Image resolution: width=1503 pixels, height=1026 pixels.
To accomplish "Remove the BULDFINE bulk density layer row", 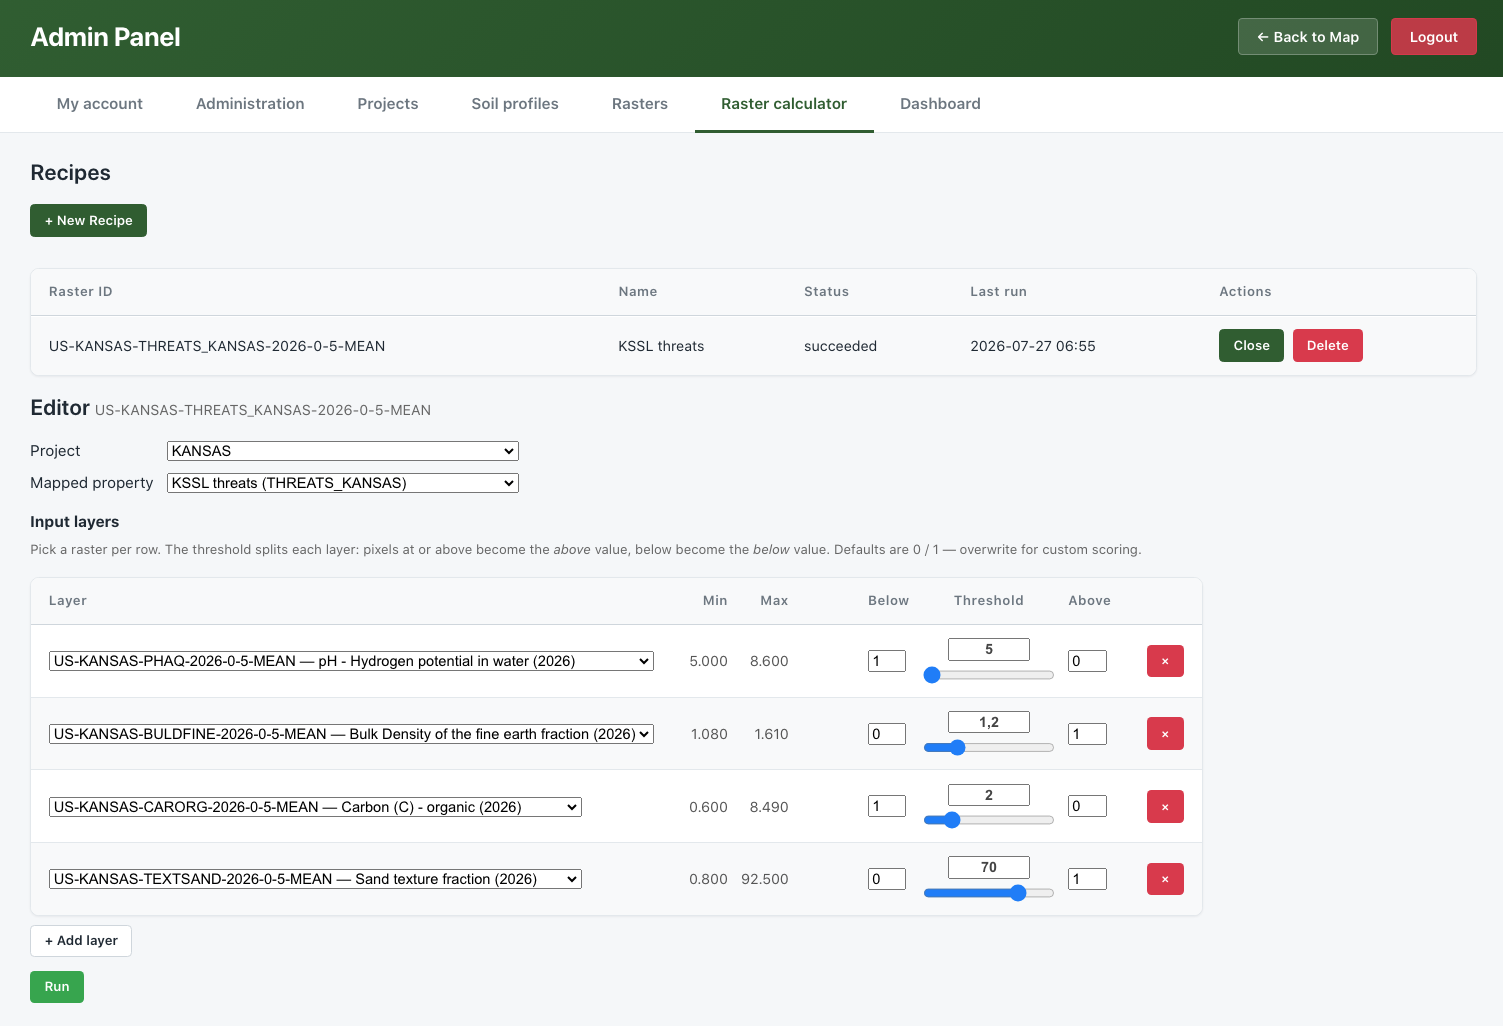I will click(1165, 734).
